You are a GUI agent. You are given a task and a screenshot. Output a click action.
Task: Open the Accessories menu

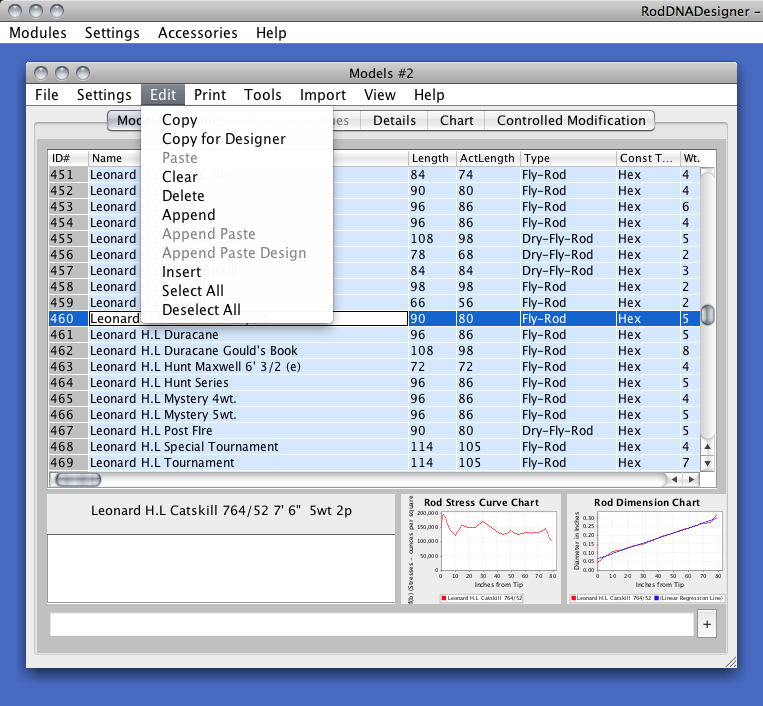click(x=198, y=33)
